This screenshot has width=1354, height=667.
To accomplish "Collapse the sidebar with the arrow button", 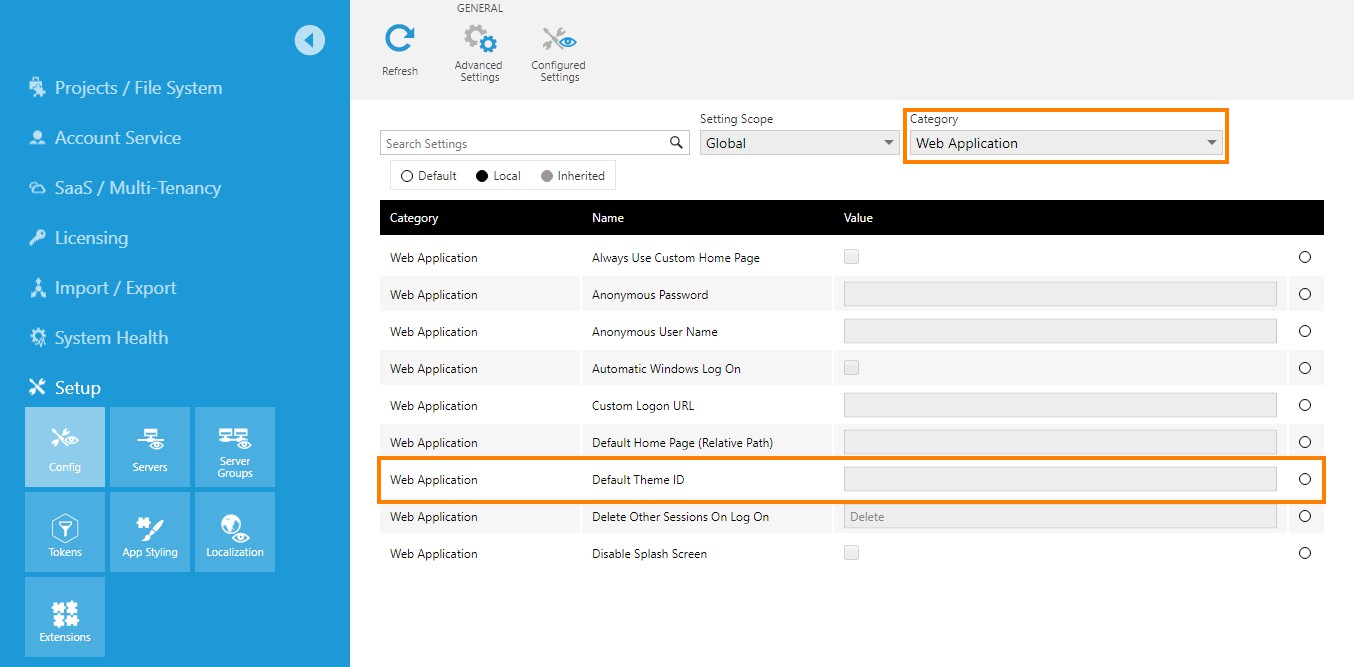I will point(310,40).
